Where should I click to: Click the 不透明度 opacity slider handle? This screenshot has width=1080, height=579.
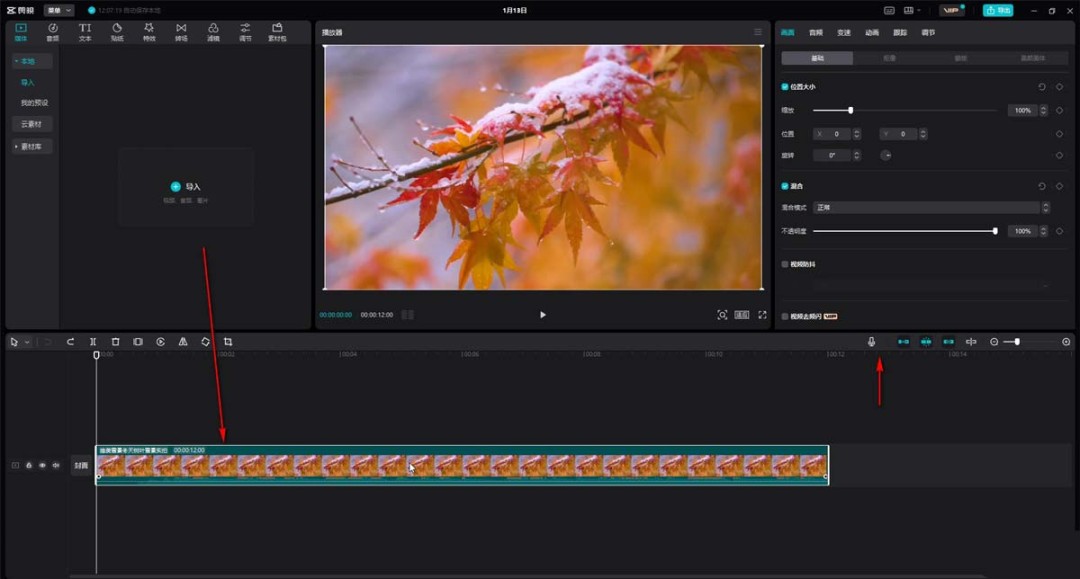995,231
